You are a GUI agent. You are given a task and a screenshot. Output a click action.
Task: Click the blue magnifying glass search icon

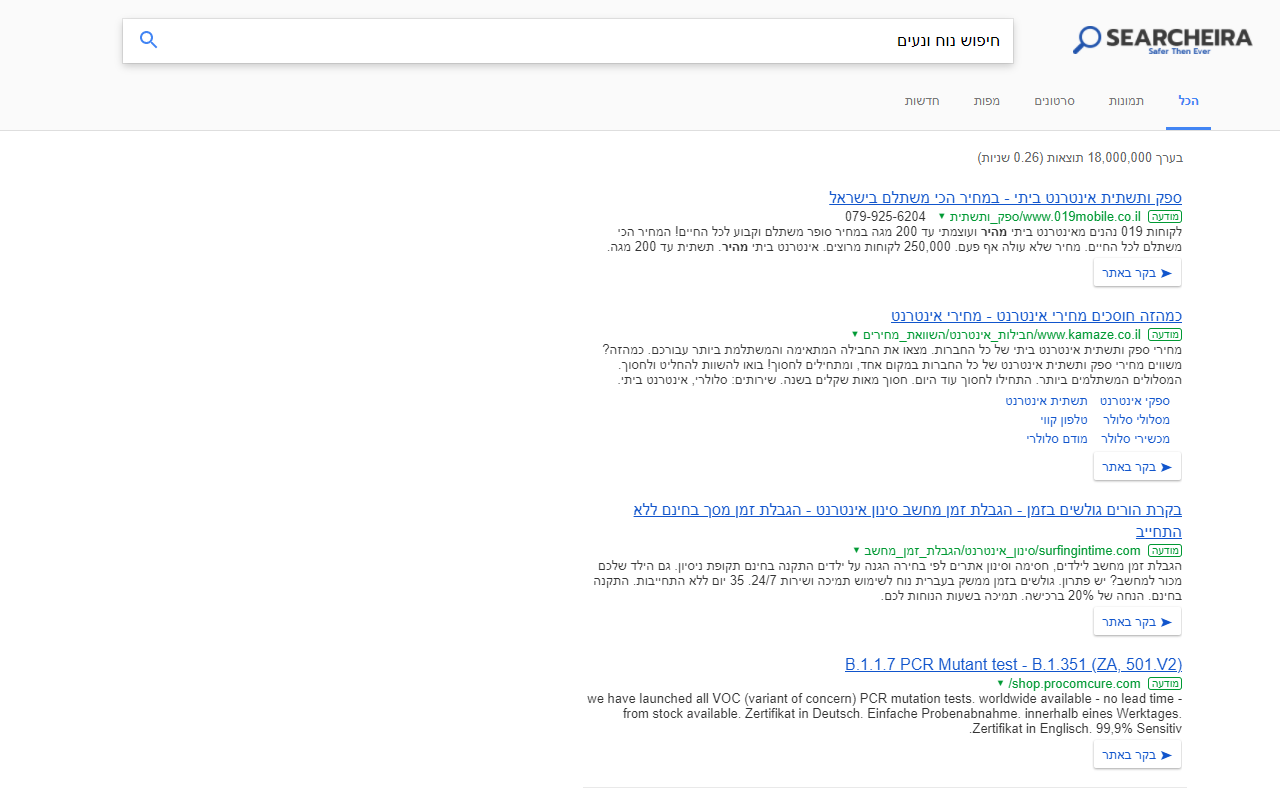pos(148,40)
